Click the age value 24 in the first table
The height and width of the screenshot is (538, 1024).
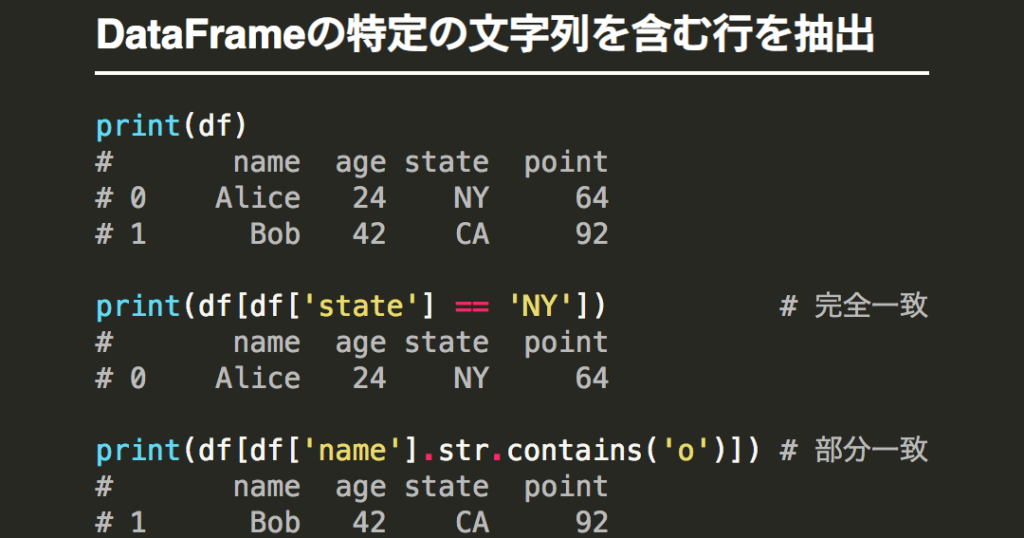(x=368, y=198)
